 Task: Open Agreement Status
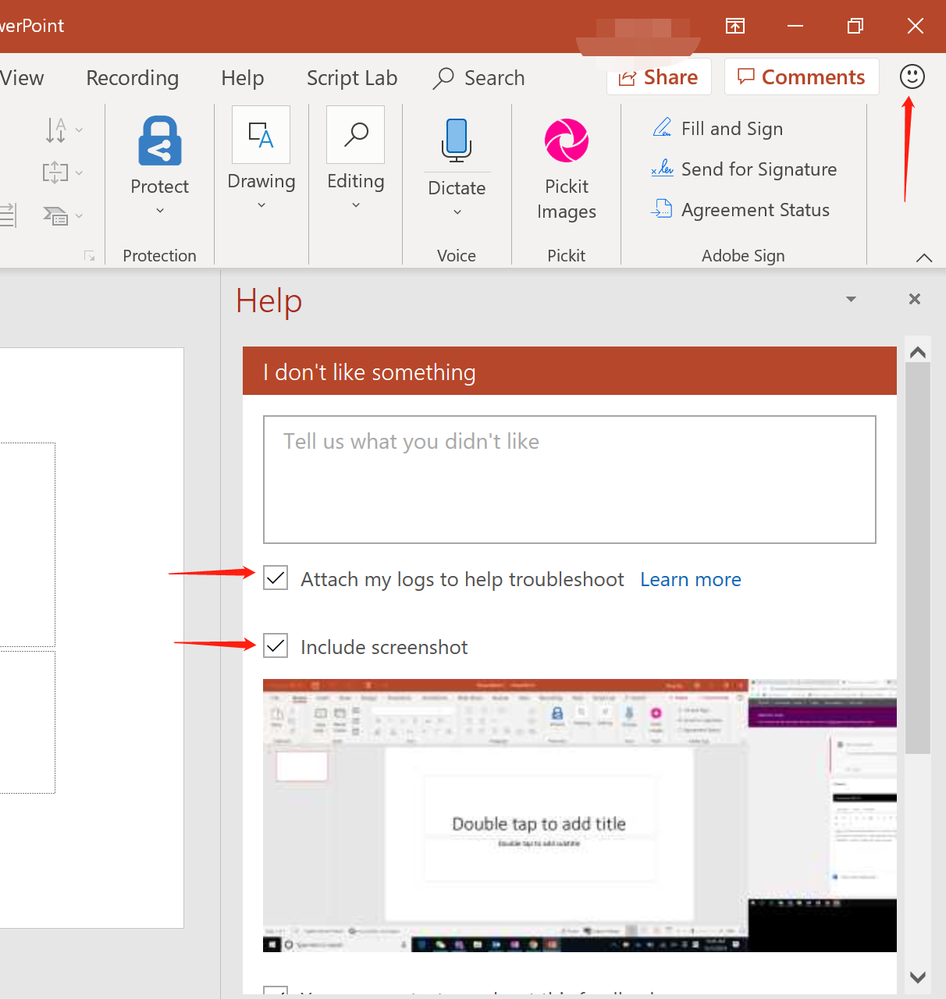tap(740, 210)
